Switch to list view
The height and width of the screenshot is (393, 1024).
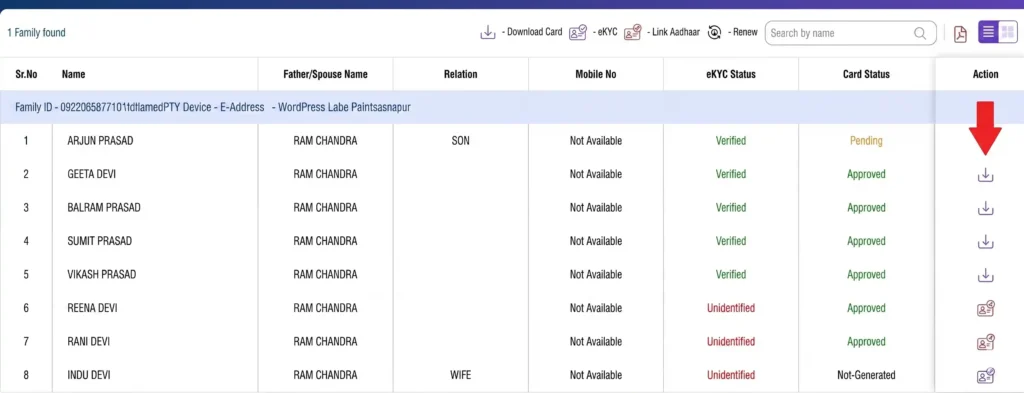pos(988,32)
